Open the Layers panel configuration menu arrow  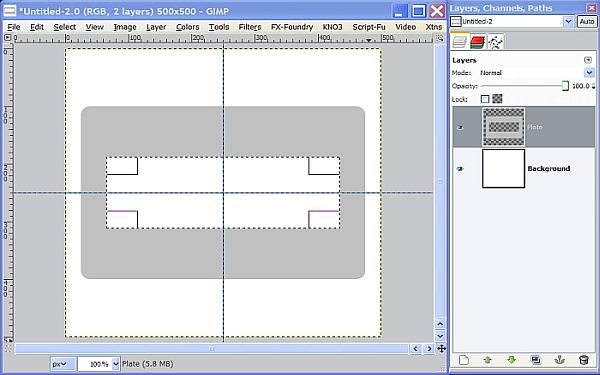click(588, 60)
